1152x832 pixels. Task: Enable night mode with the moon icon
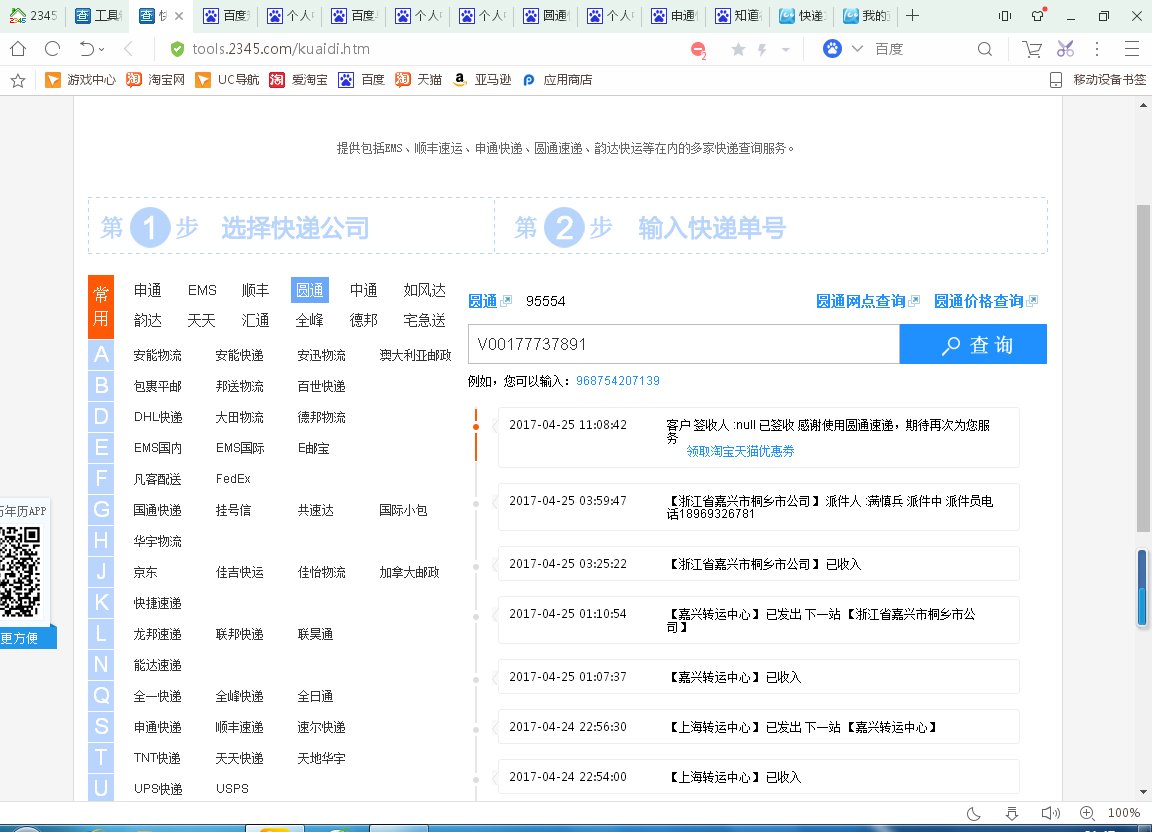click(x=974, y=813)
